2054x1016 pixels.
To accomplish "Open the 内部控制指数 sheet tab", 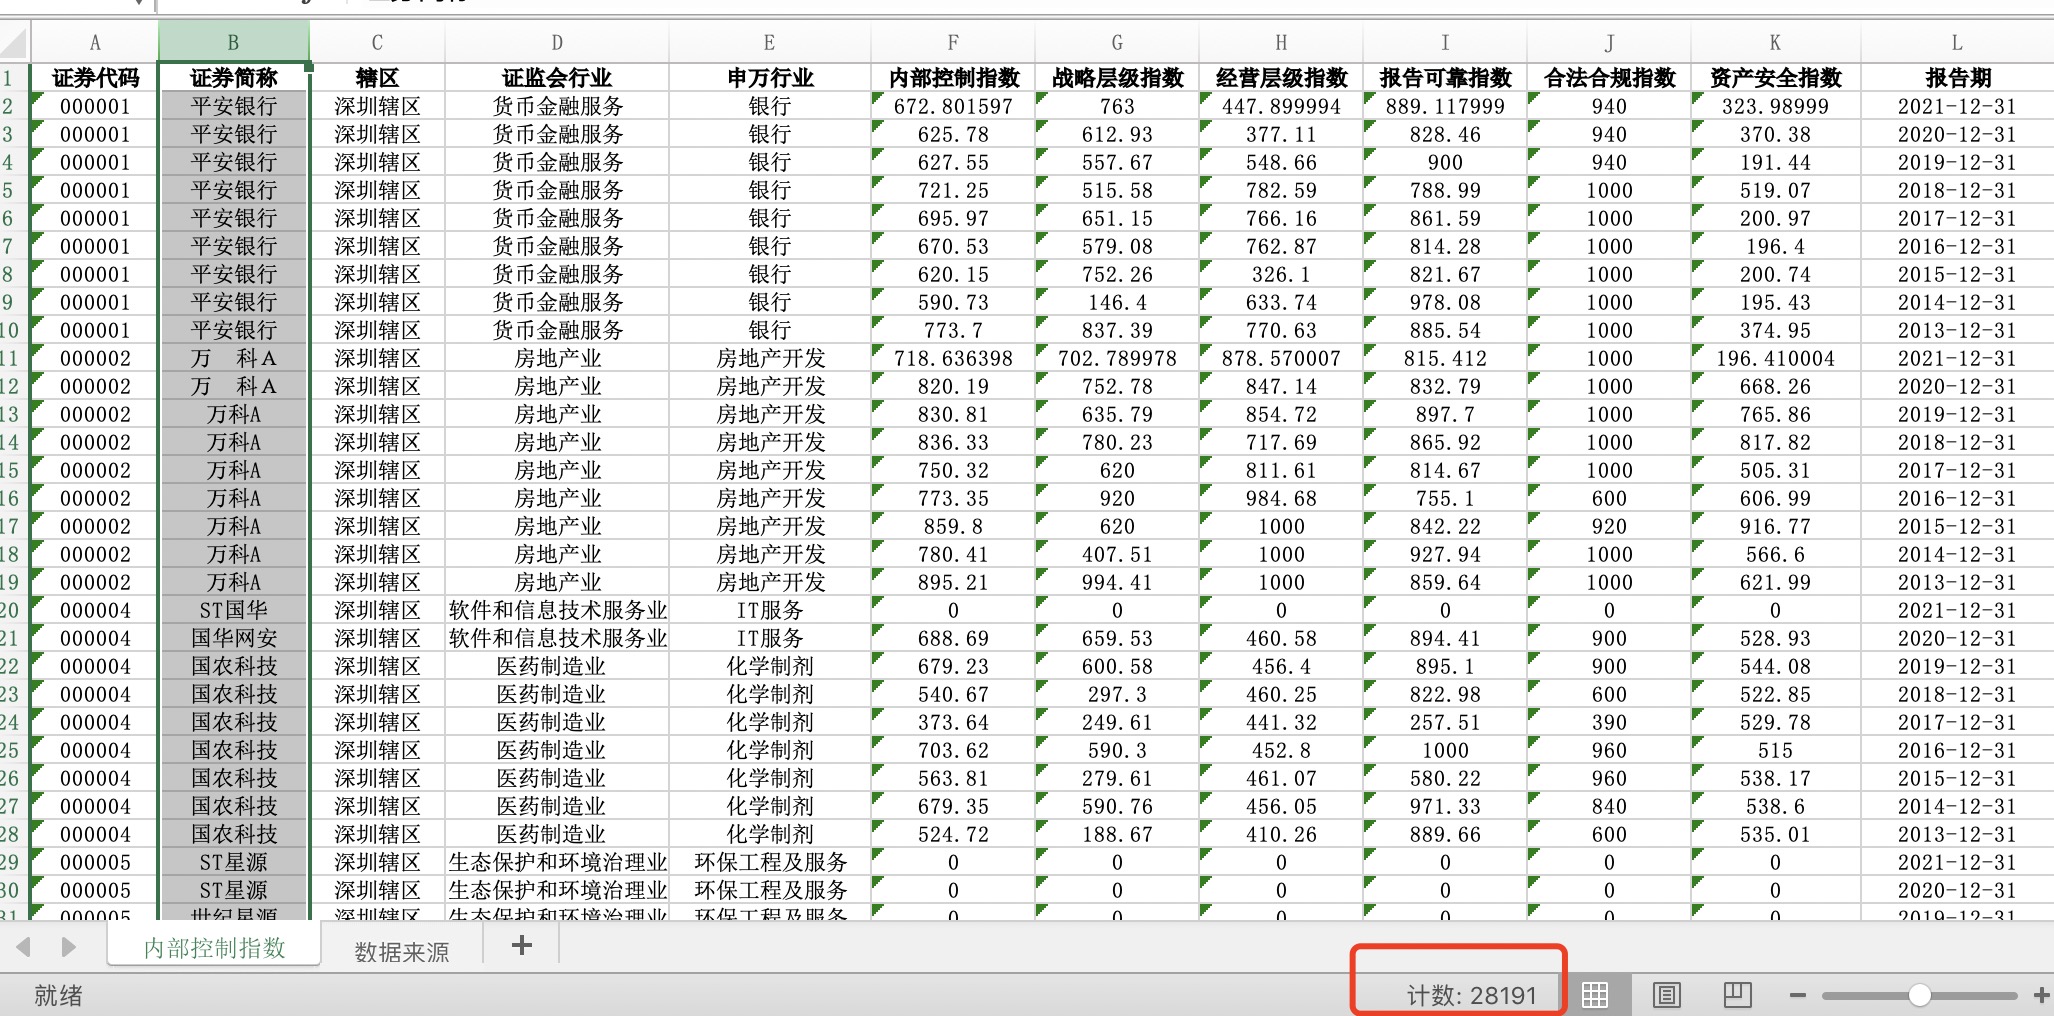I will coord(215,948).
